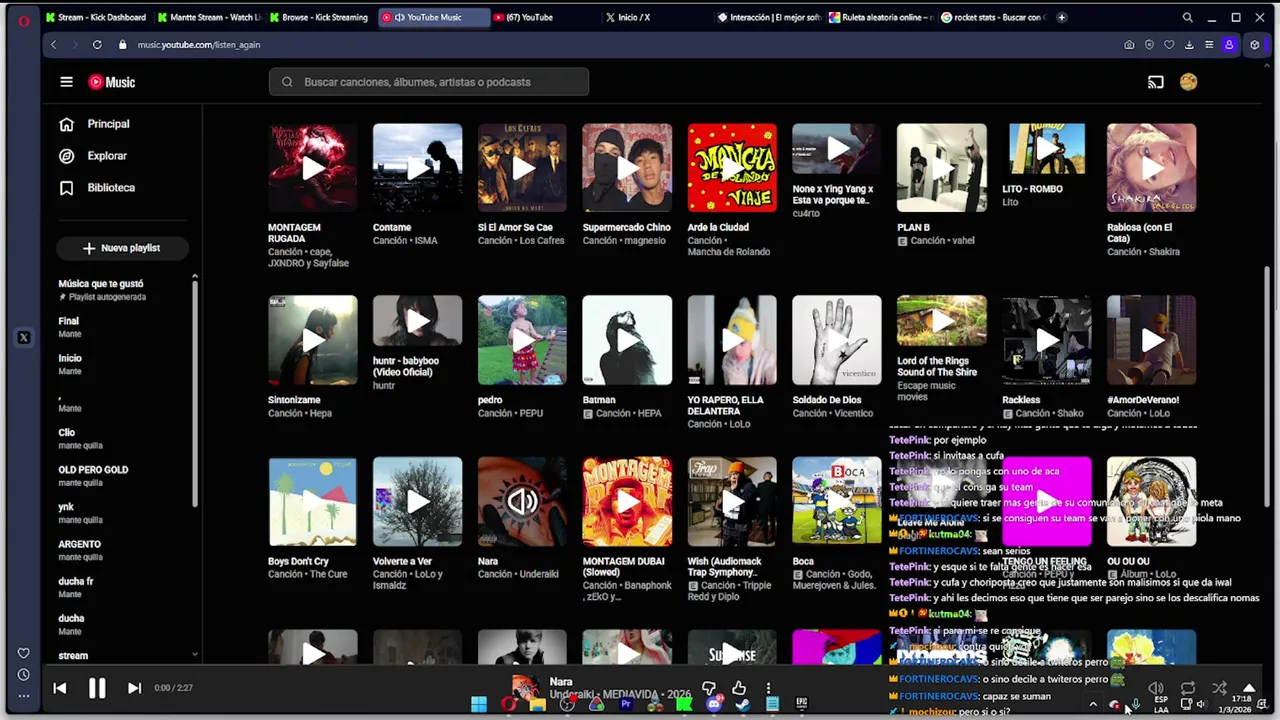
Task: Open more actions menu in player bar
Action: tap(768, 688)
